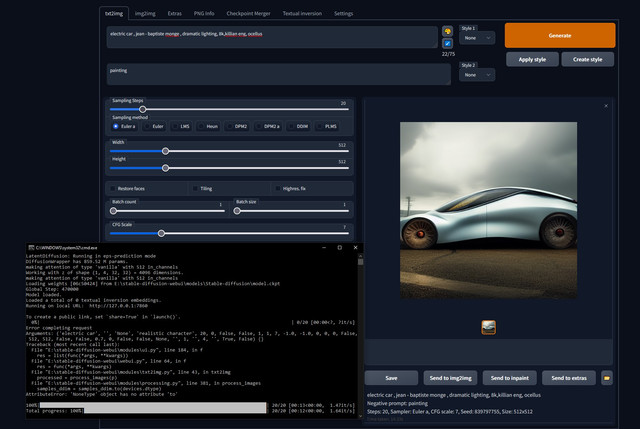Click the Batch size slider handle
This screenshot has height=429, width=640.
coord(237,211)
